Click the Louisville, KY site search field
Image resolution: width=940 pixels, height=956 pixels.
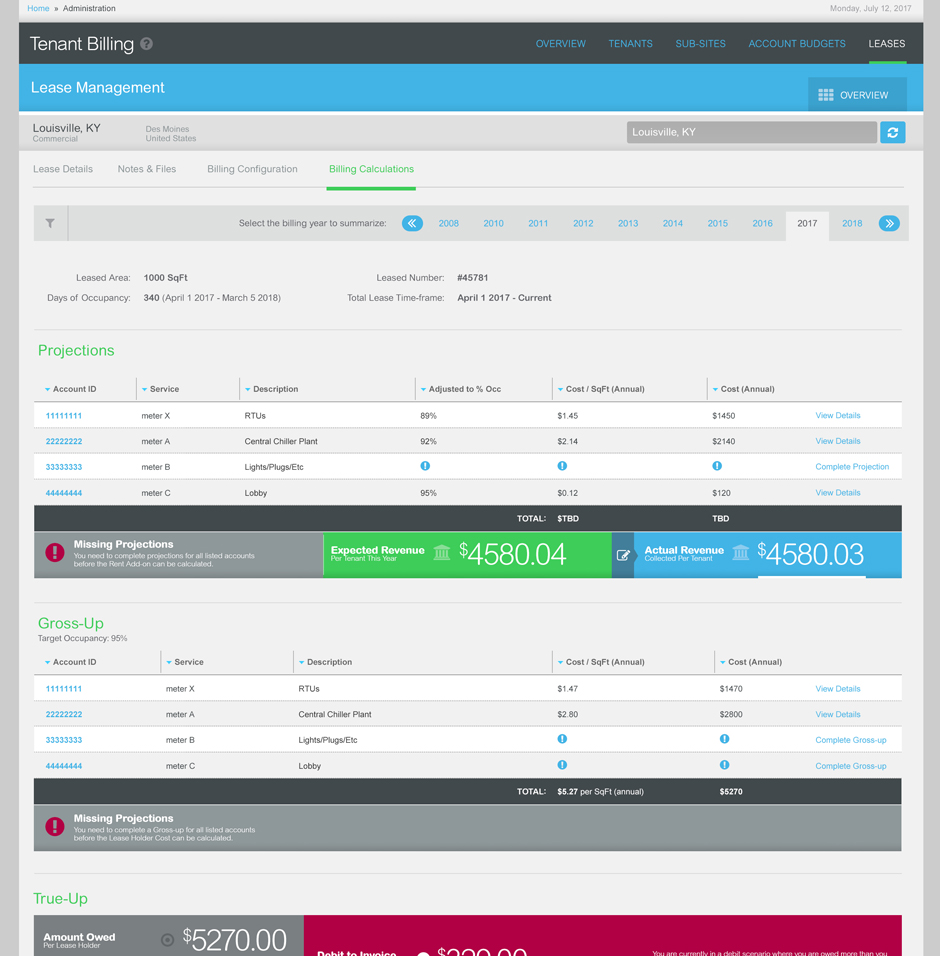coord(752,132)
